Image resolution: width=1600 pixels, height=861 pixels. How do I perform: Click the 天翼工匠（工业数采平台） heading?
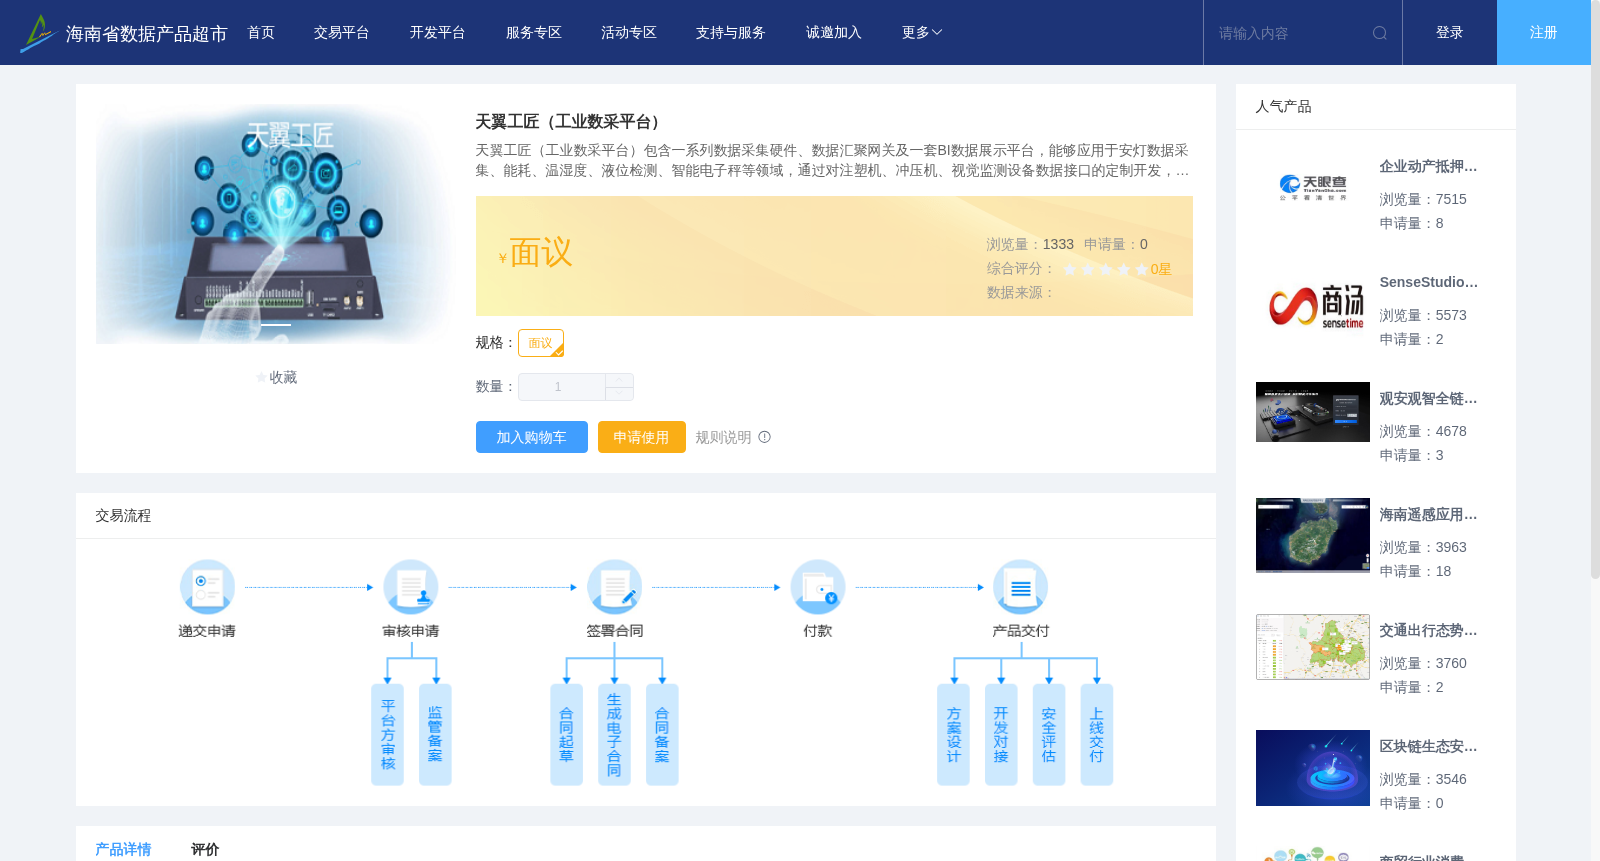tap(571, 122)
